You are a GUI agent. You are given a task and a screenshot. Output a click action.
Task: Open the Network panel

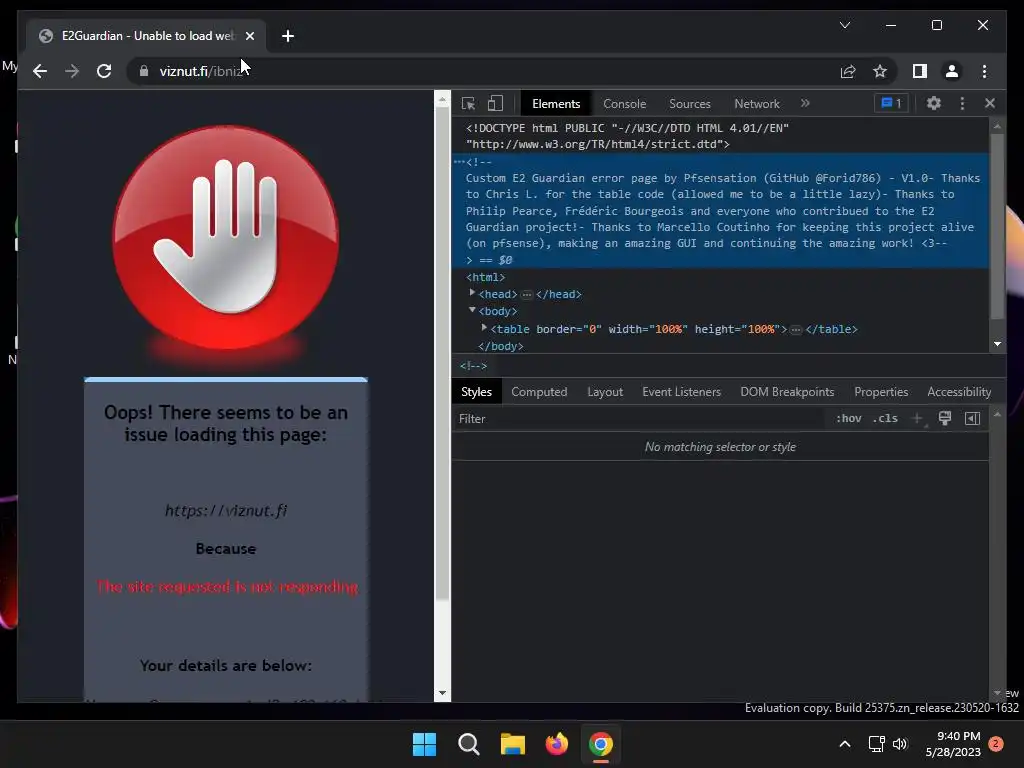coord(756,104)
